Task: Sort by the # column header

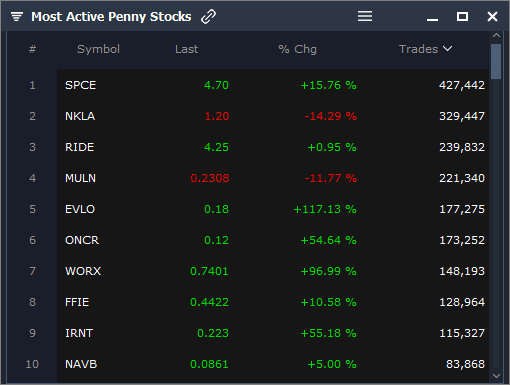Action: 32,49
